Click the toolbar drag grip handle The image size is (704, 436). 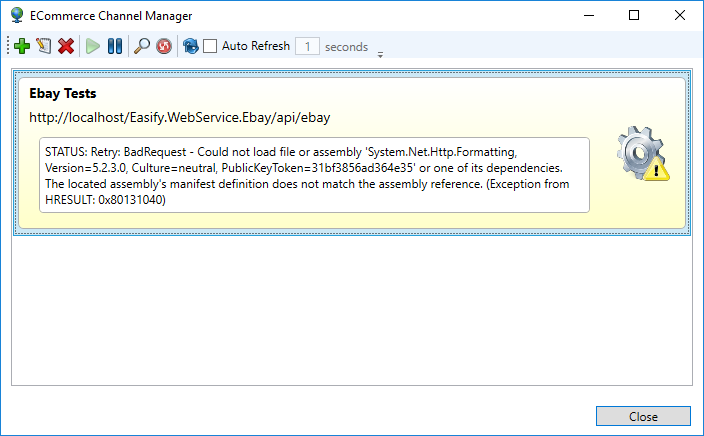(8, 46)
